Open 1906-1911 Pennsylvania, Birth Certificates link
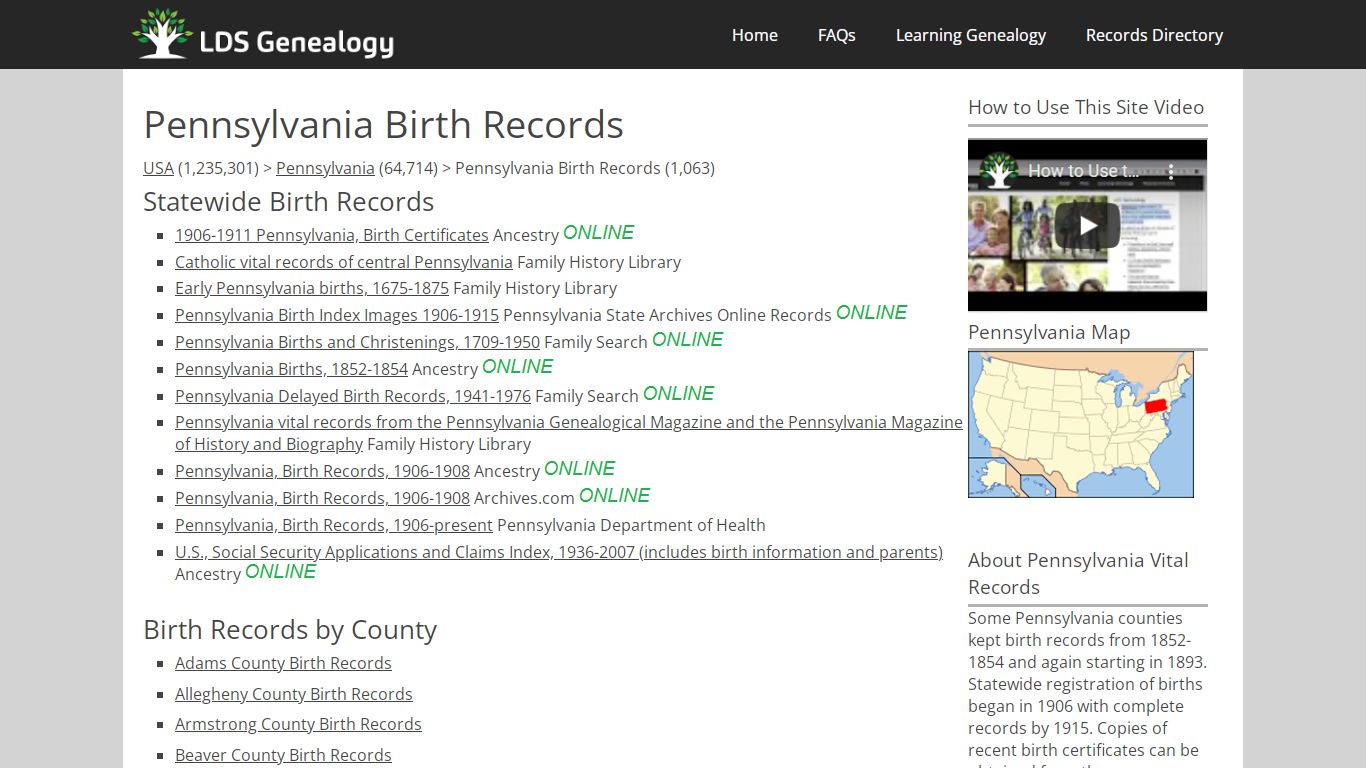The image size is (1366, 768). [x=332, y=235]
